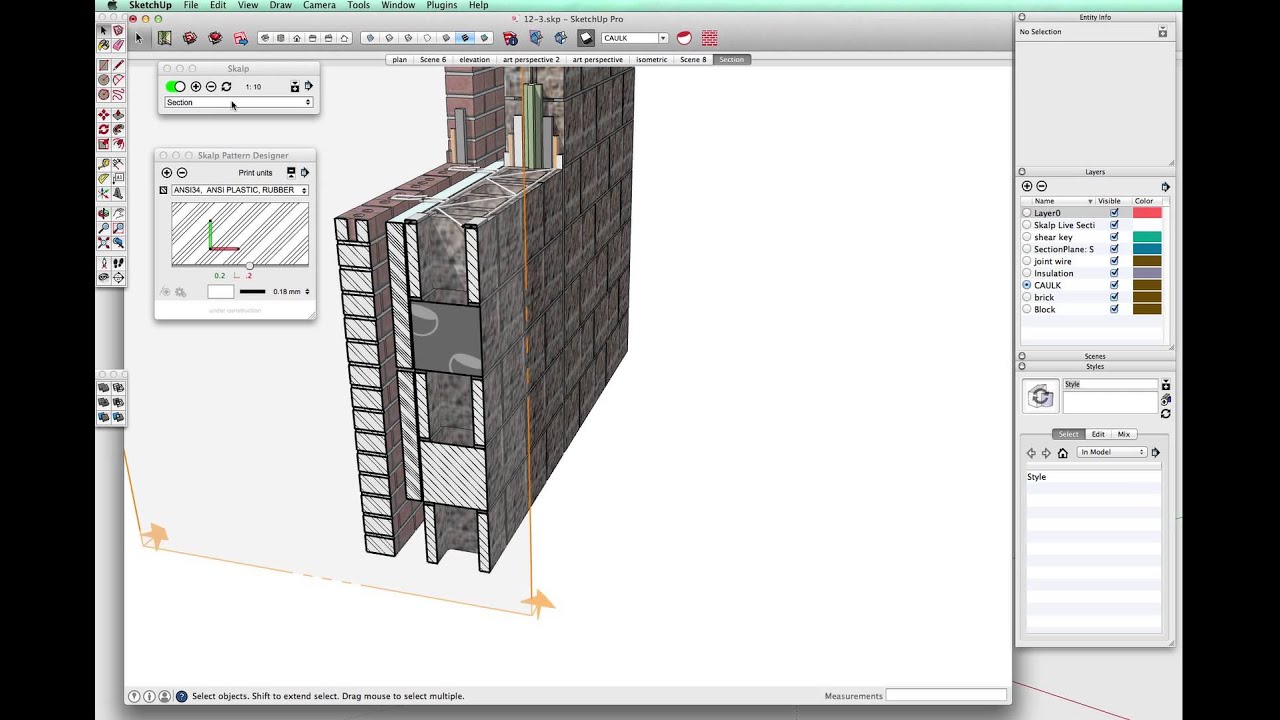Click the Model Info blue icon
The height and width of the screenshot is (720, 1280).
pos(510,38)
